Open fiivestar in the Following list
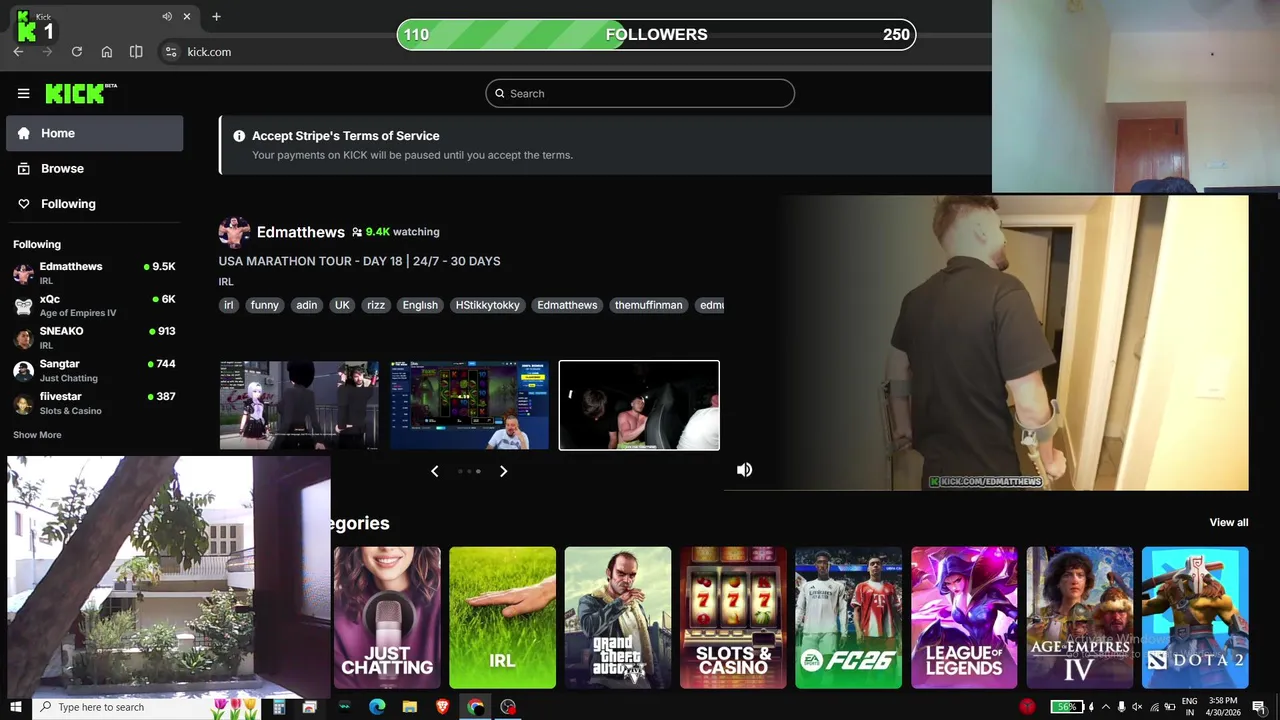This screenshot has width=1280, height=720. pos(94,403)
